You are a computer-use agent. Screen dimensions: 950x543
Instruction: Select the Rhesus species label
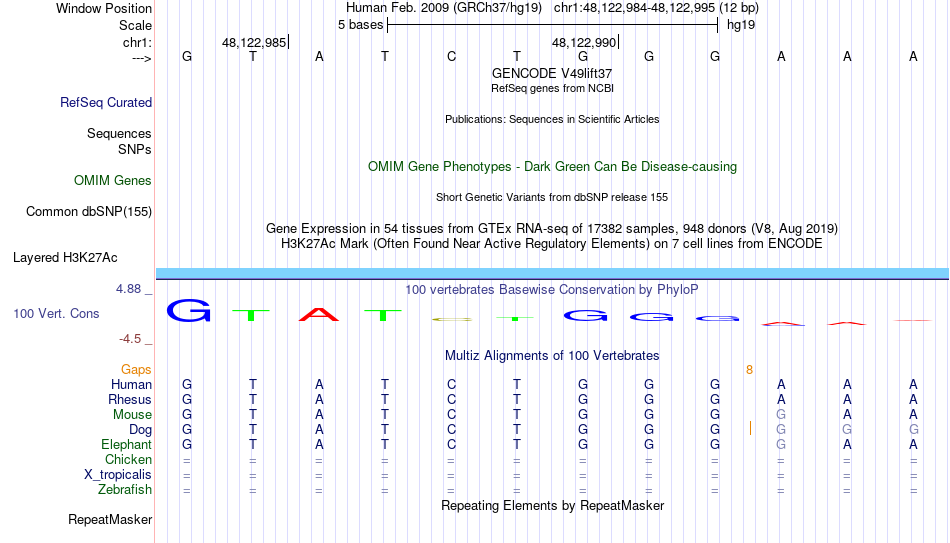coord(130,399)
